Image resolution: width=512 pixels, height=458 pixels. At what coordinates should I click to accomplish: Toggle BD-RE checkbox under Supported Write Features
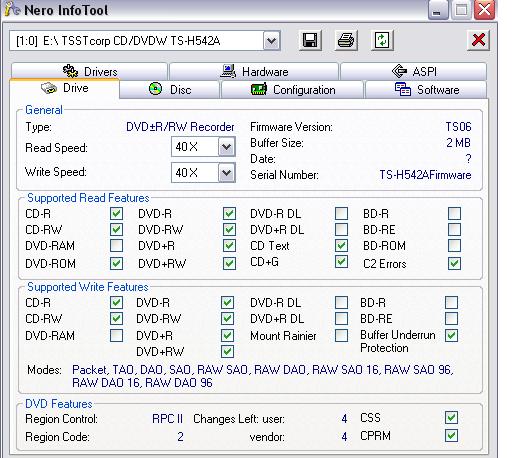tap(451, 319)
